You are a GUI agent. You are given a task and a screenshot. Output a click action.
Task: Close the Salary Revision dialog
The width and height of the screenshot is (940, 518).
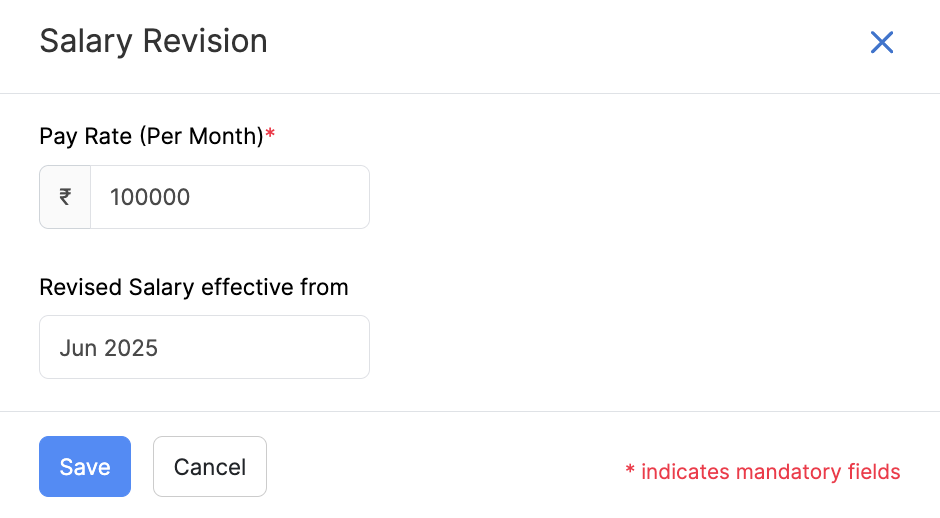[x=881, y=42]
